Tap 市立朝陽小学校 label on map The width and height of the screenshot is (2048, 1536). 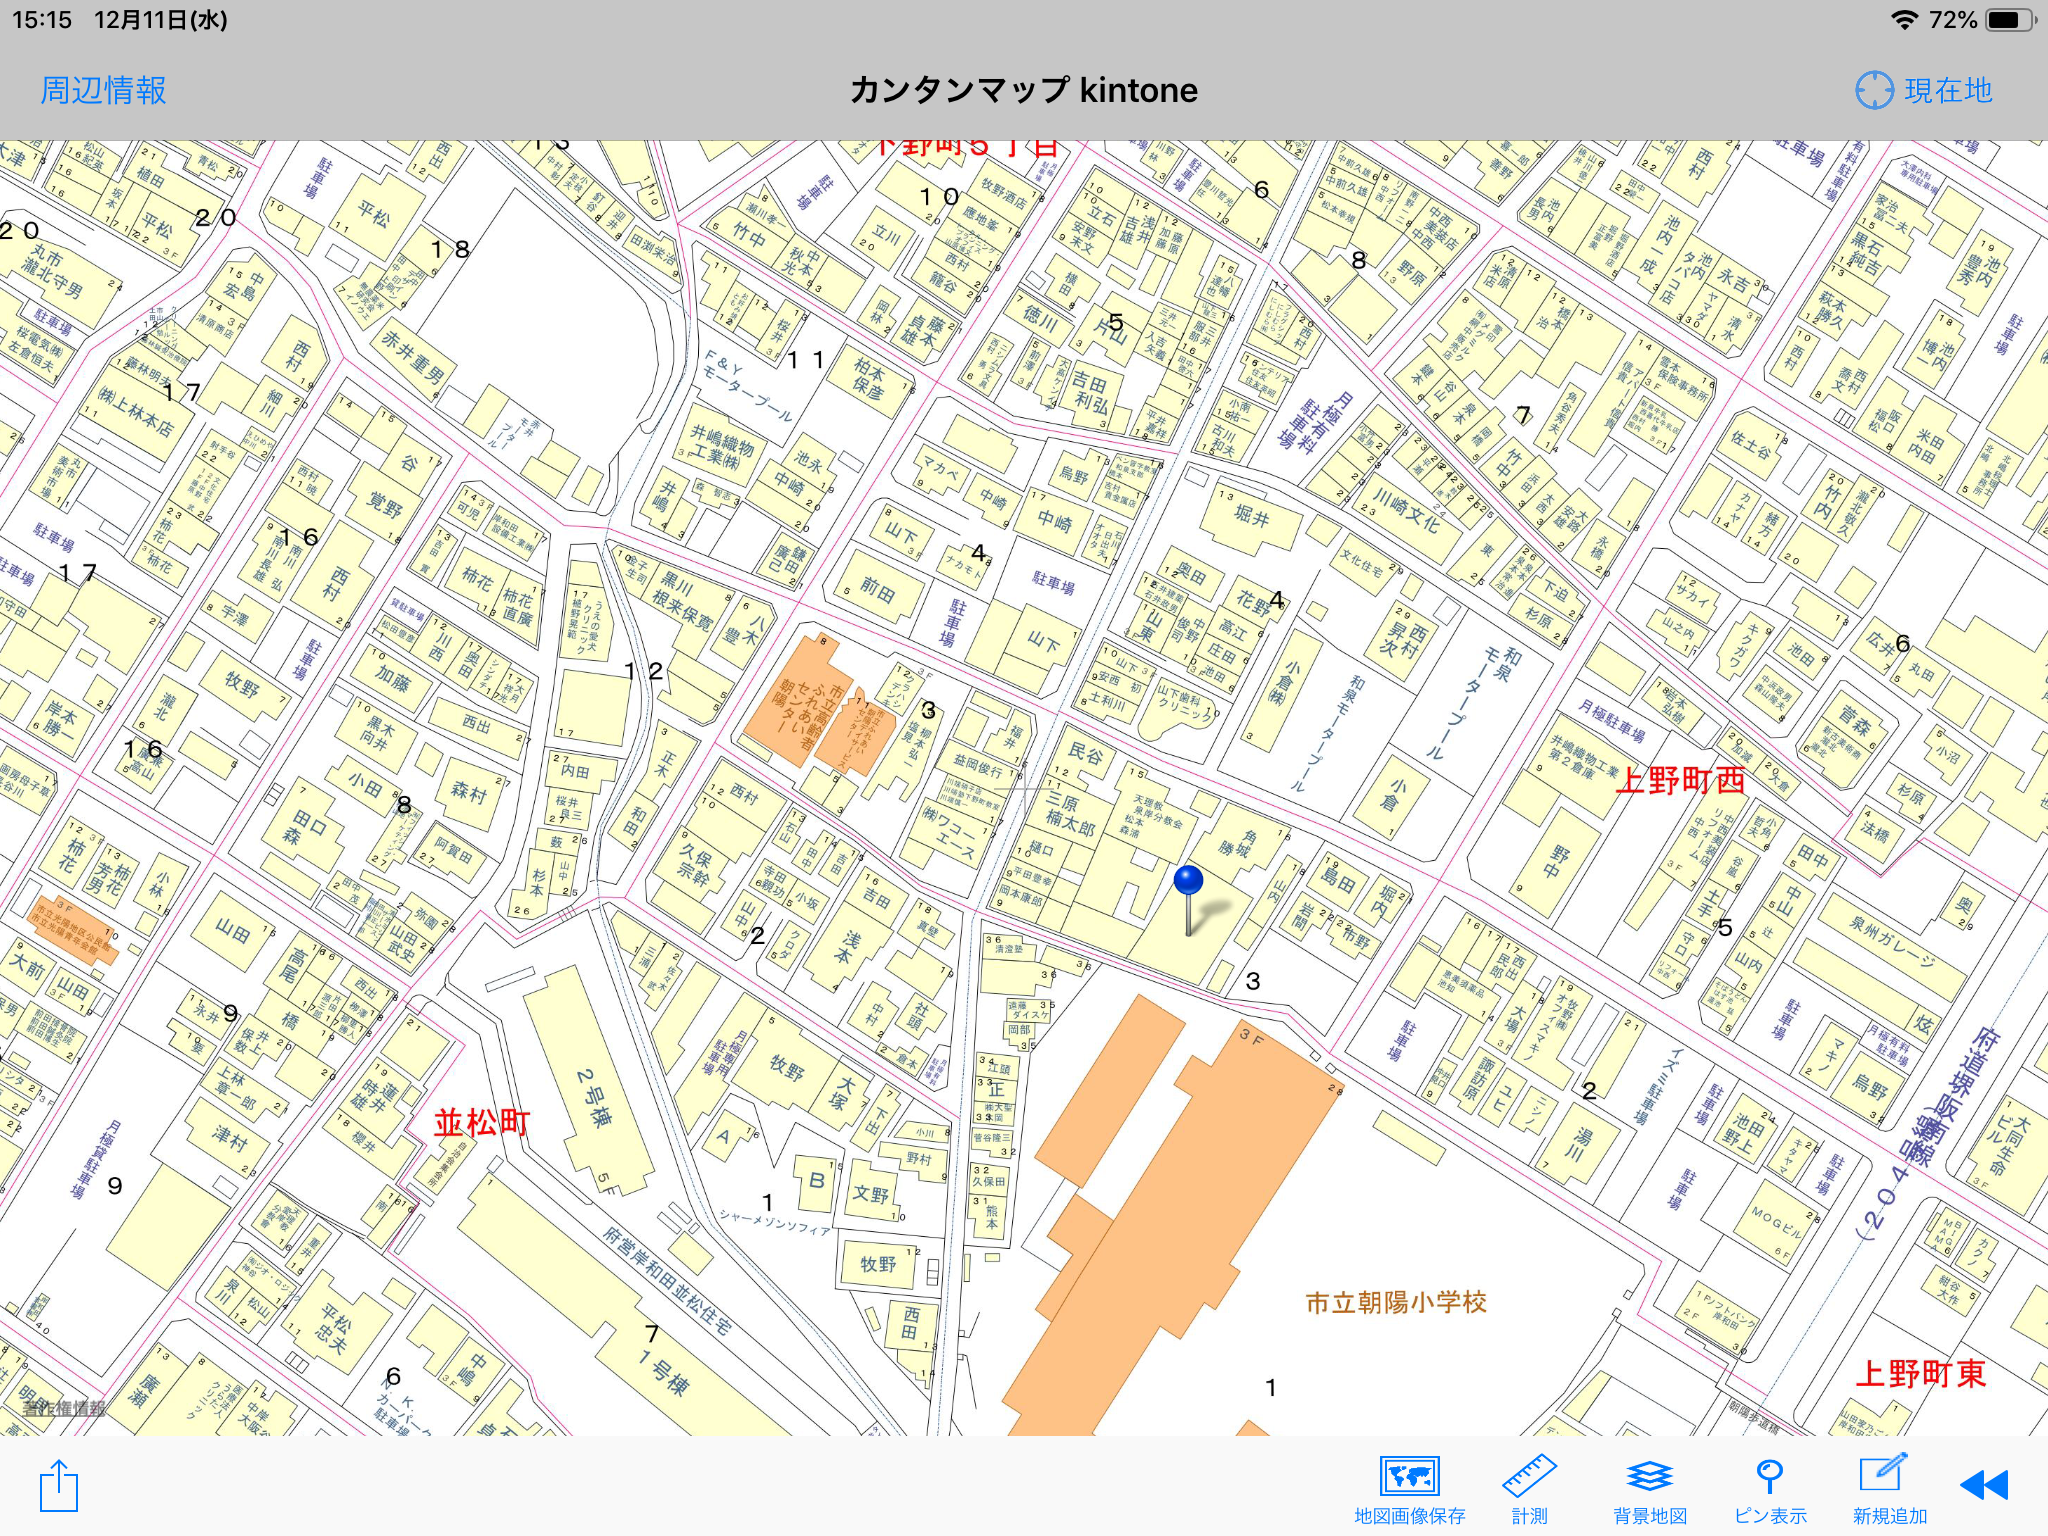coord(1396,1302)
